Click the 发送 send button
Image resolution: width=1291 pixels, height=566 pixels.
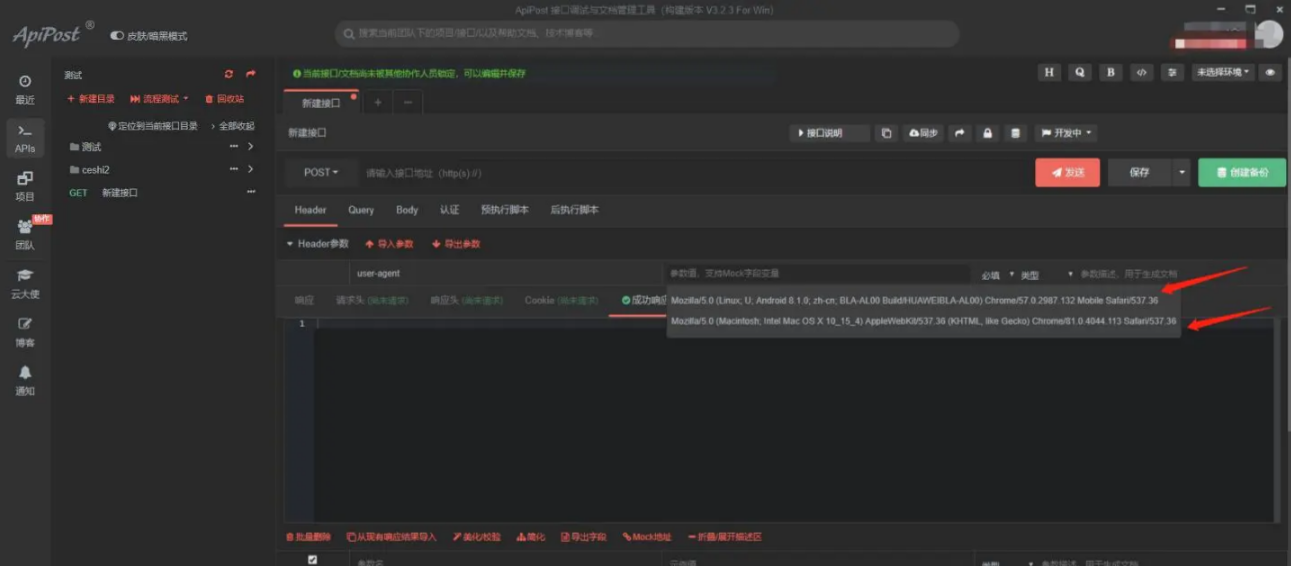(1067, 172)
